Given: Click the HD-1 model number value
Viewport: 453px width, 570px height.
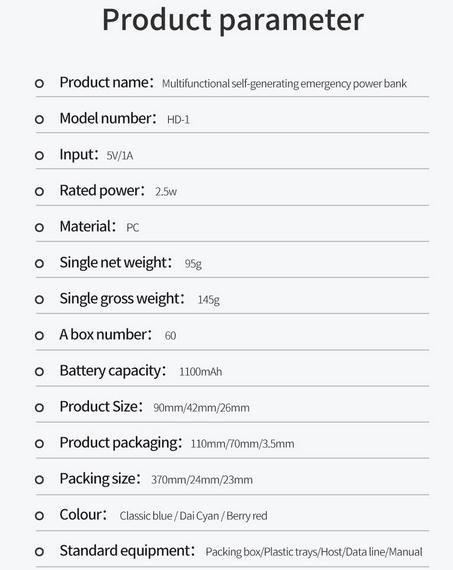Looking at the screenshot, I should point(178,120).
